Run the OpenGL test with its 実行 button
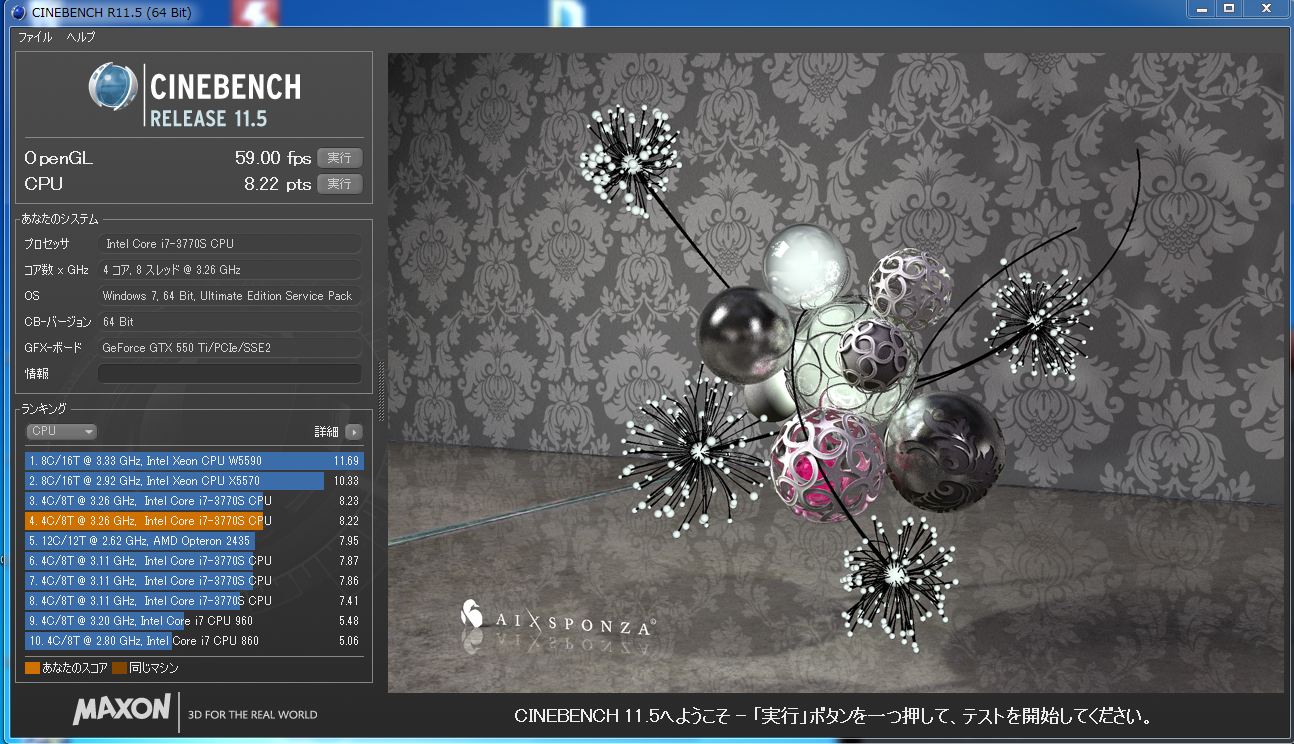 pos(339,158)
